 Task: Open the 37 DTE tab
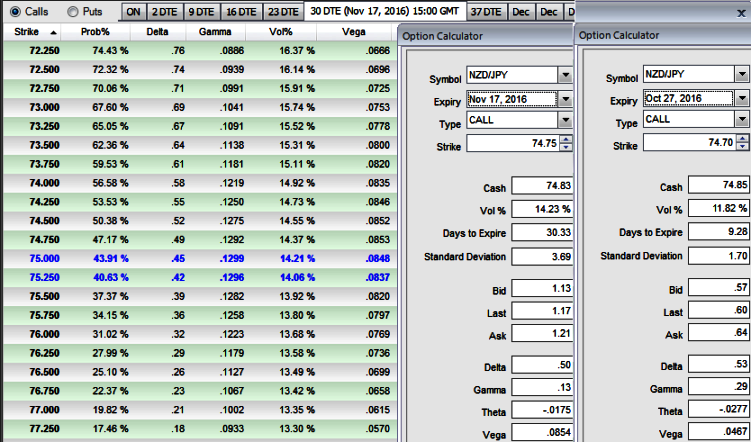coord(484,12)
